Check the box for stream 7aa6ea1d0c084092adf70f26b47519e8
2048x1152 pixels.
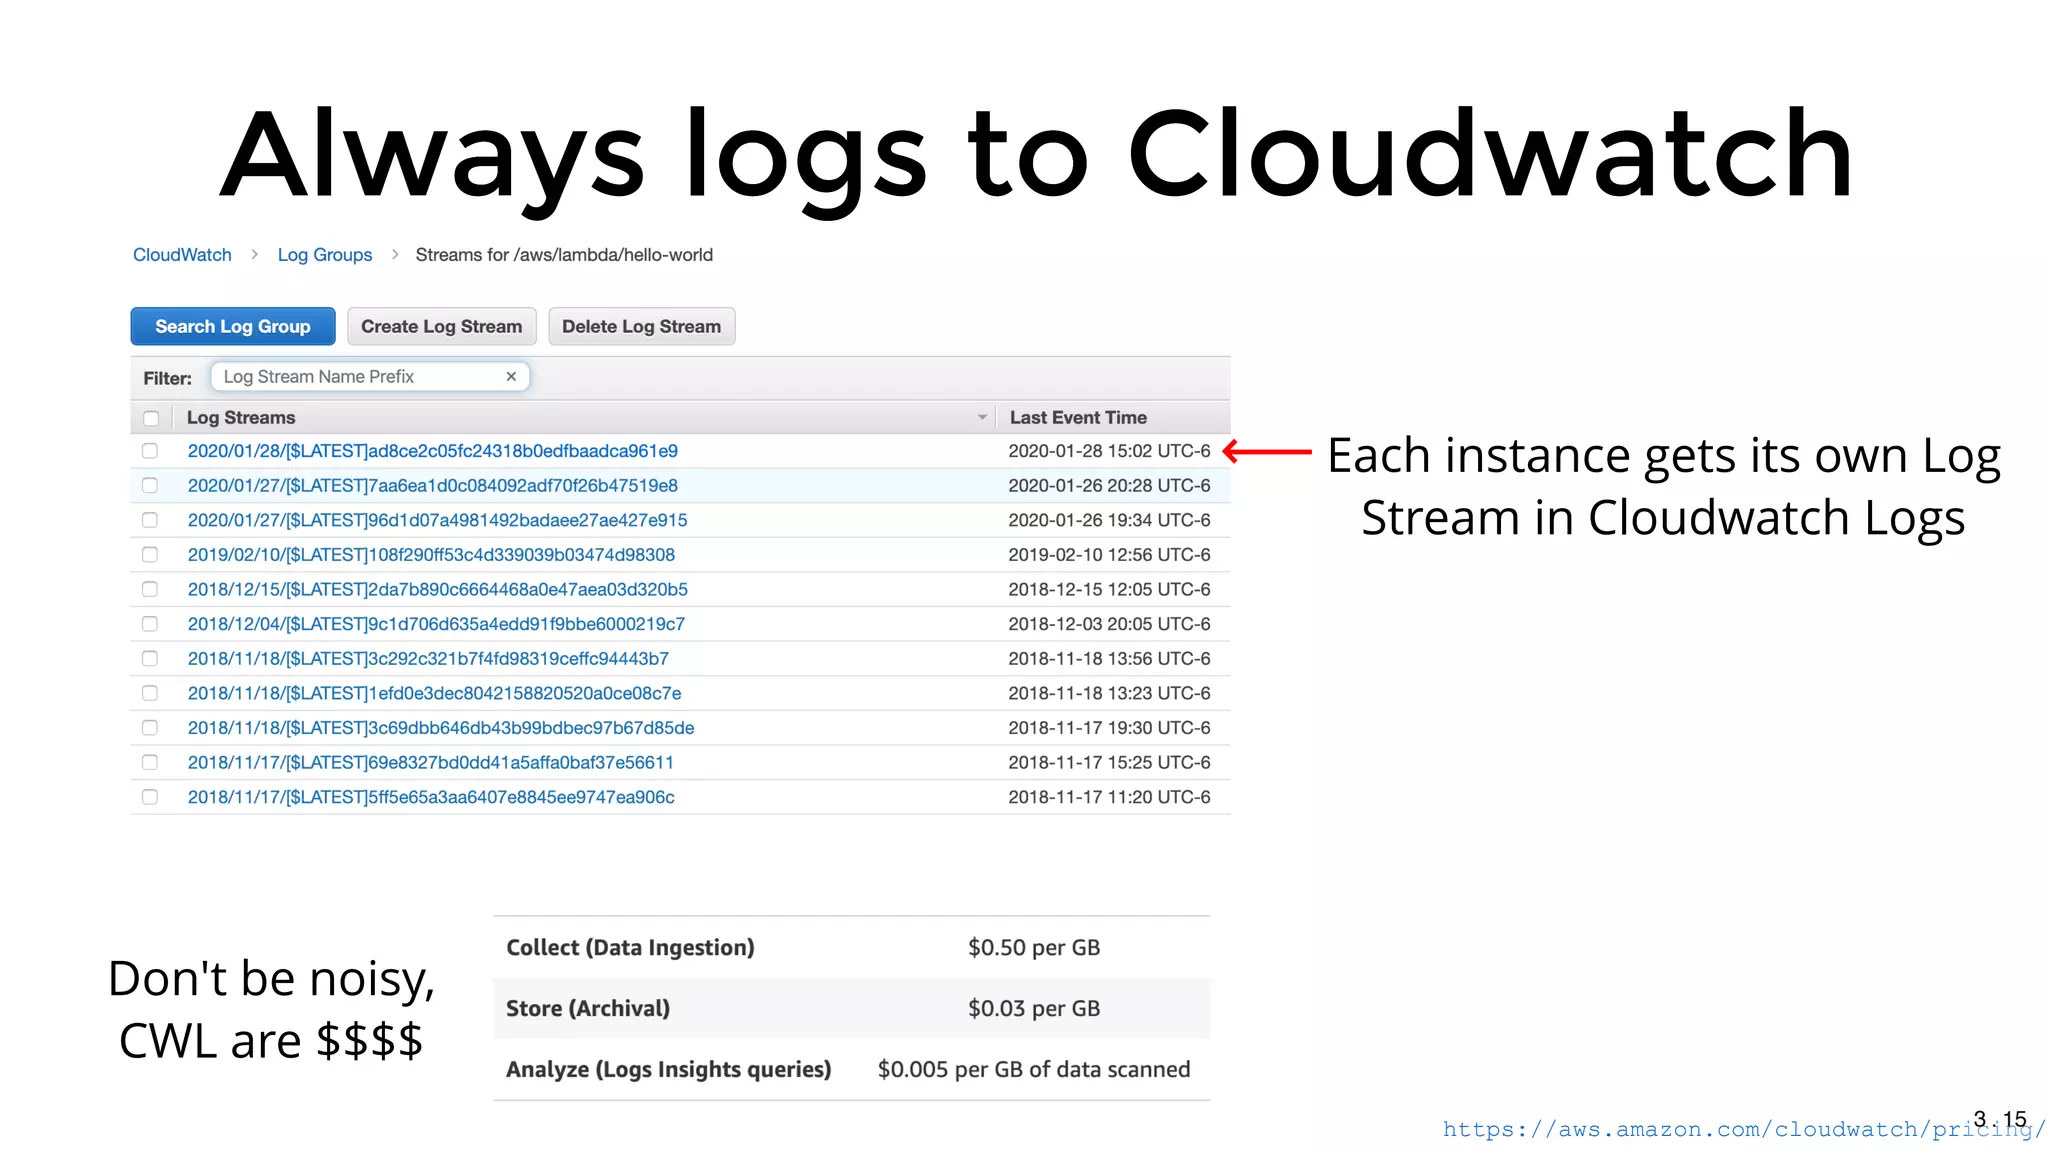(150, 485)
